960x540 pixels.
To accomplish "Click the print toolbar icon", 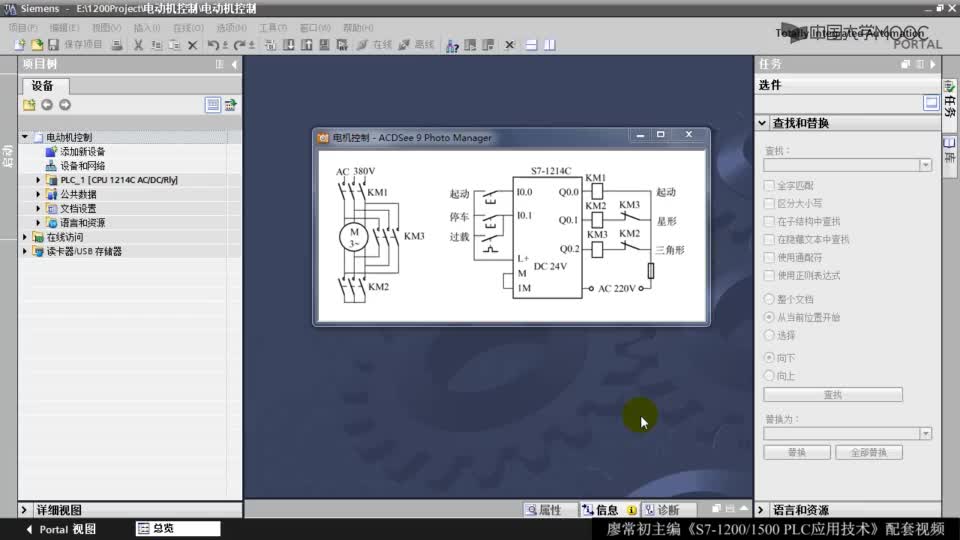I will click(116, 45).
